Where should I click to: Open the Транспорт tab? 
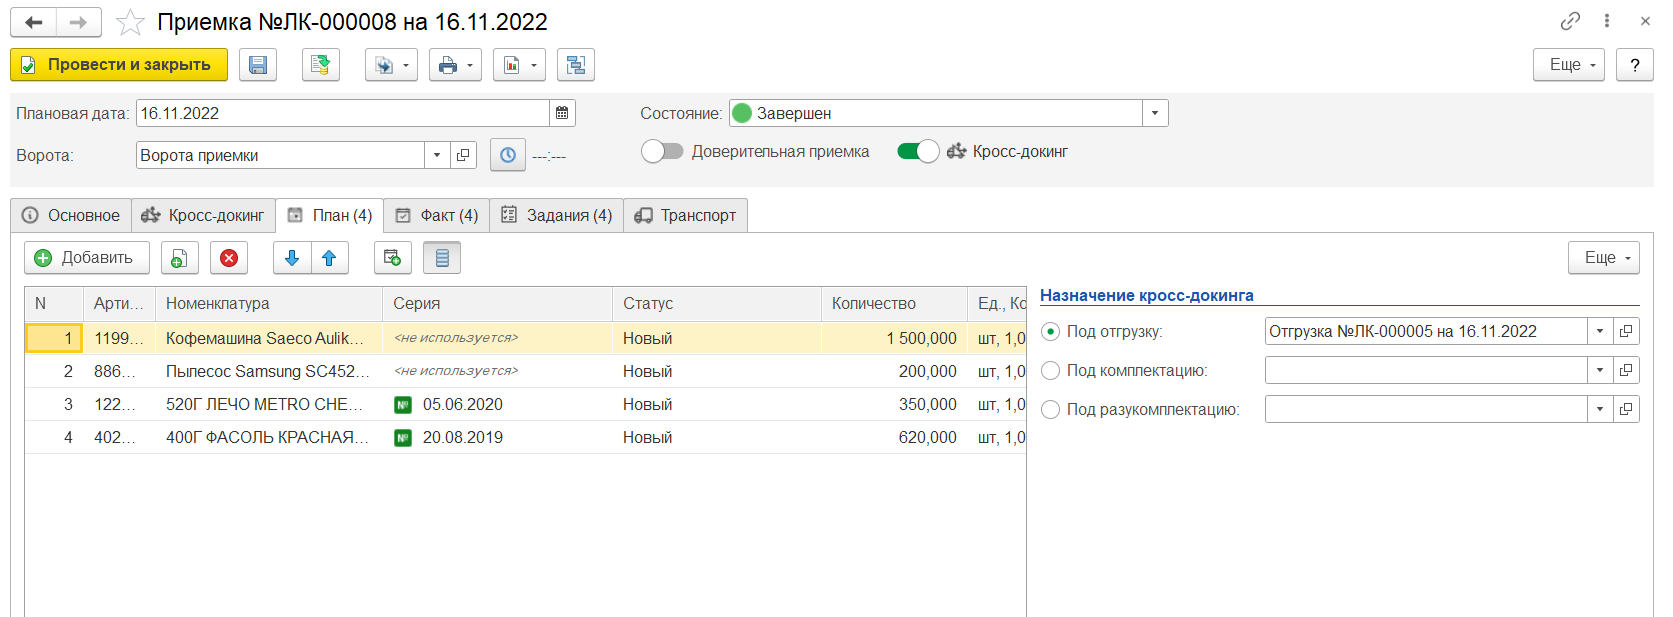[686, 215]
